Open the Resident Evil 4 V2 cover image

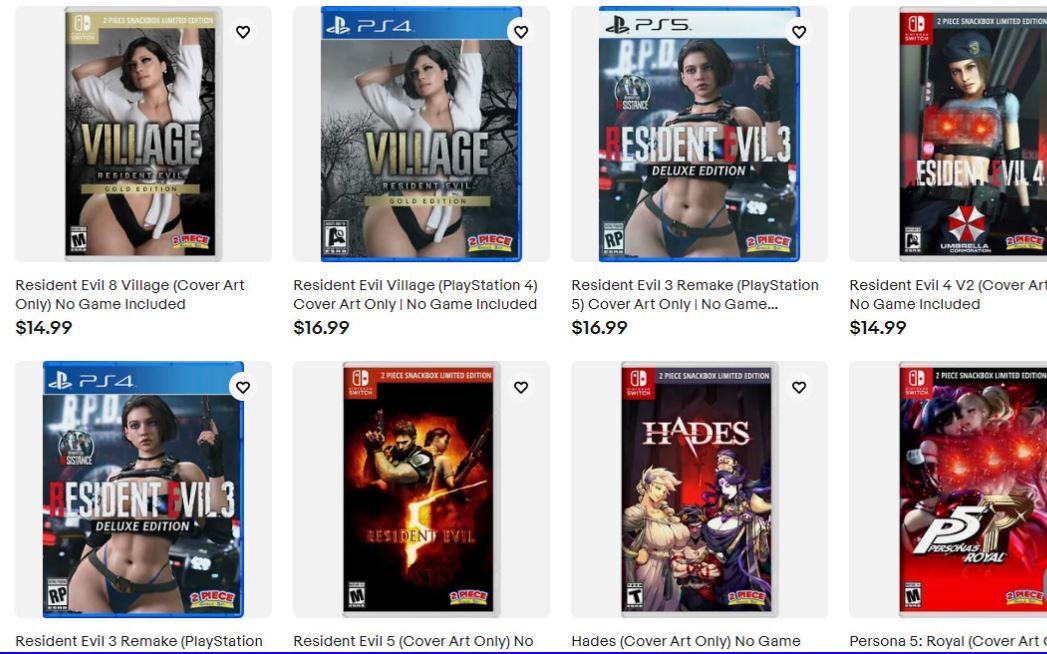point(973,134)
